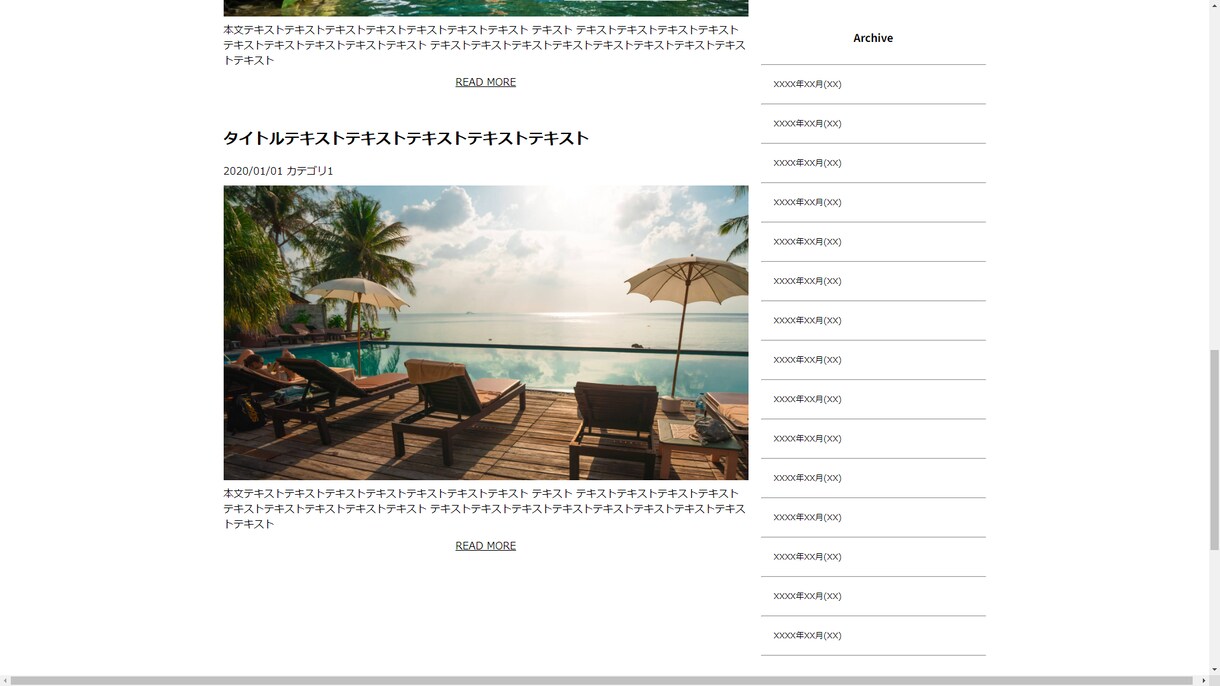Click the beach pool sunbed photo
The width and height of the screenshot is (1220, 686).
[486, 332]
